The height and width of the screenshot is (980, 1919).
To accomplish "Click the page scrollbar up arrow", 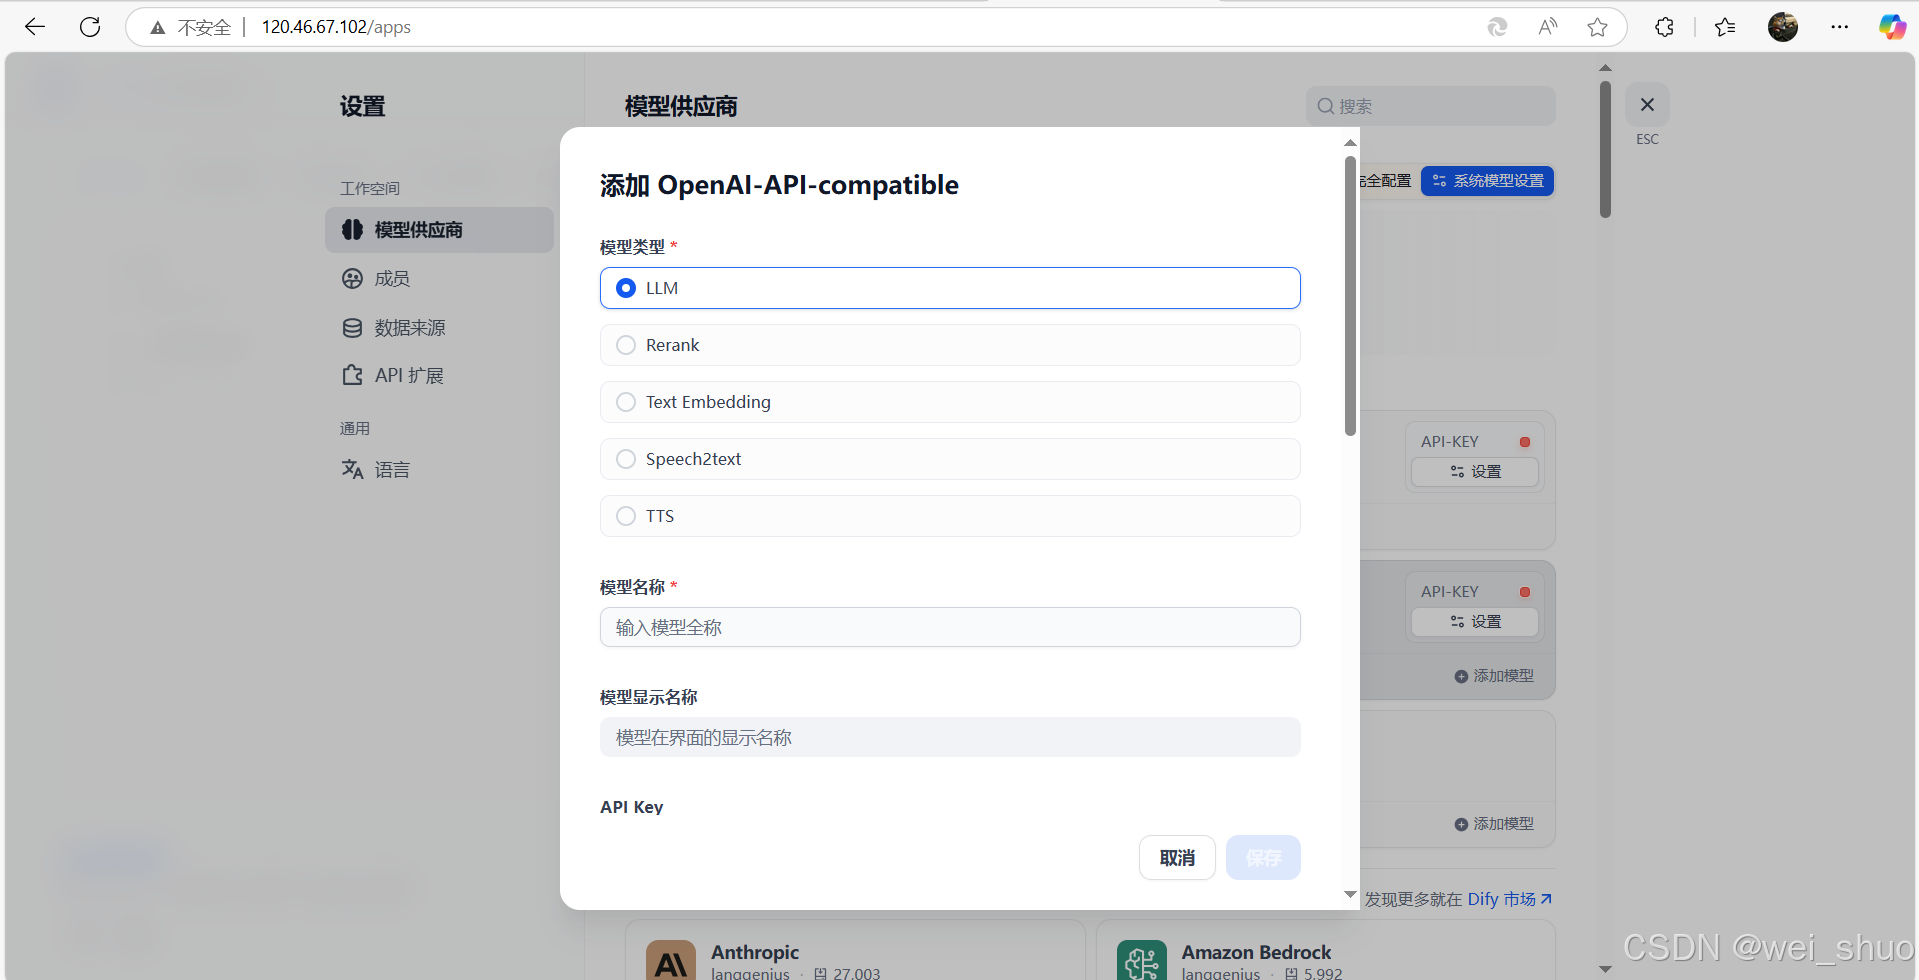I will point(1605,68).
